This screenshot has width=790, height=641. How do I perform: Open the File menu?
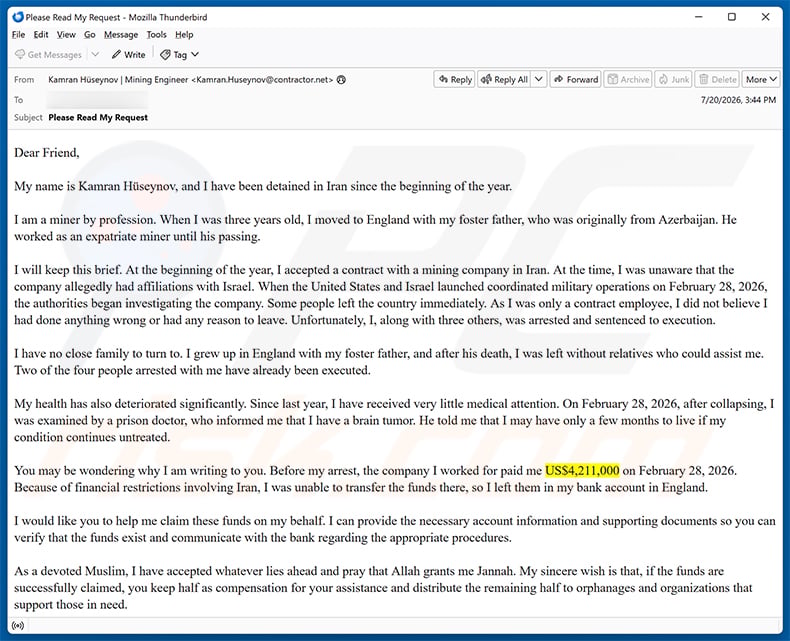[18, 35]
